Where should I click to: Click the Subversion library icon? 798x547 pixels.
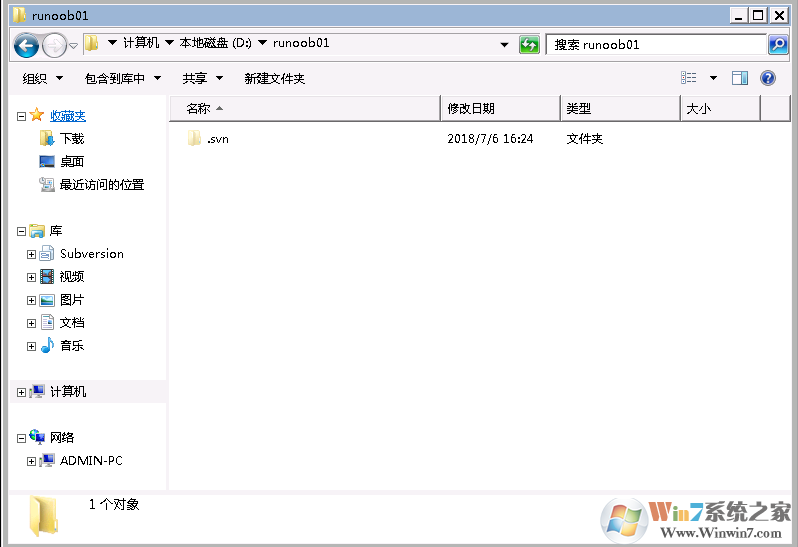[x=47, y=253]
